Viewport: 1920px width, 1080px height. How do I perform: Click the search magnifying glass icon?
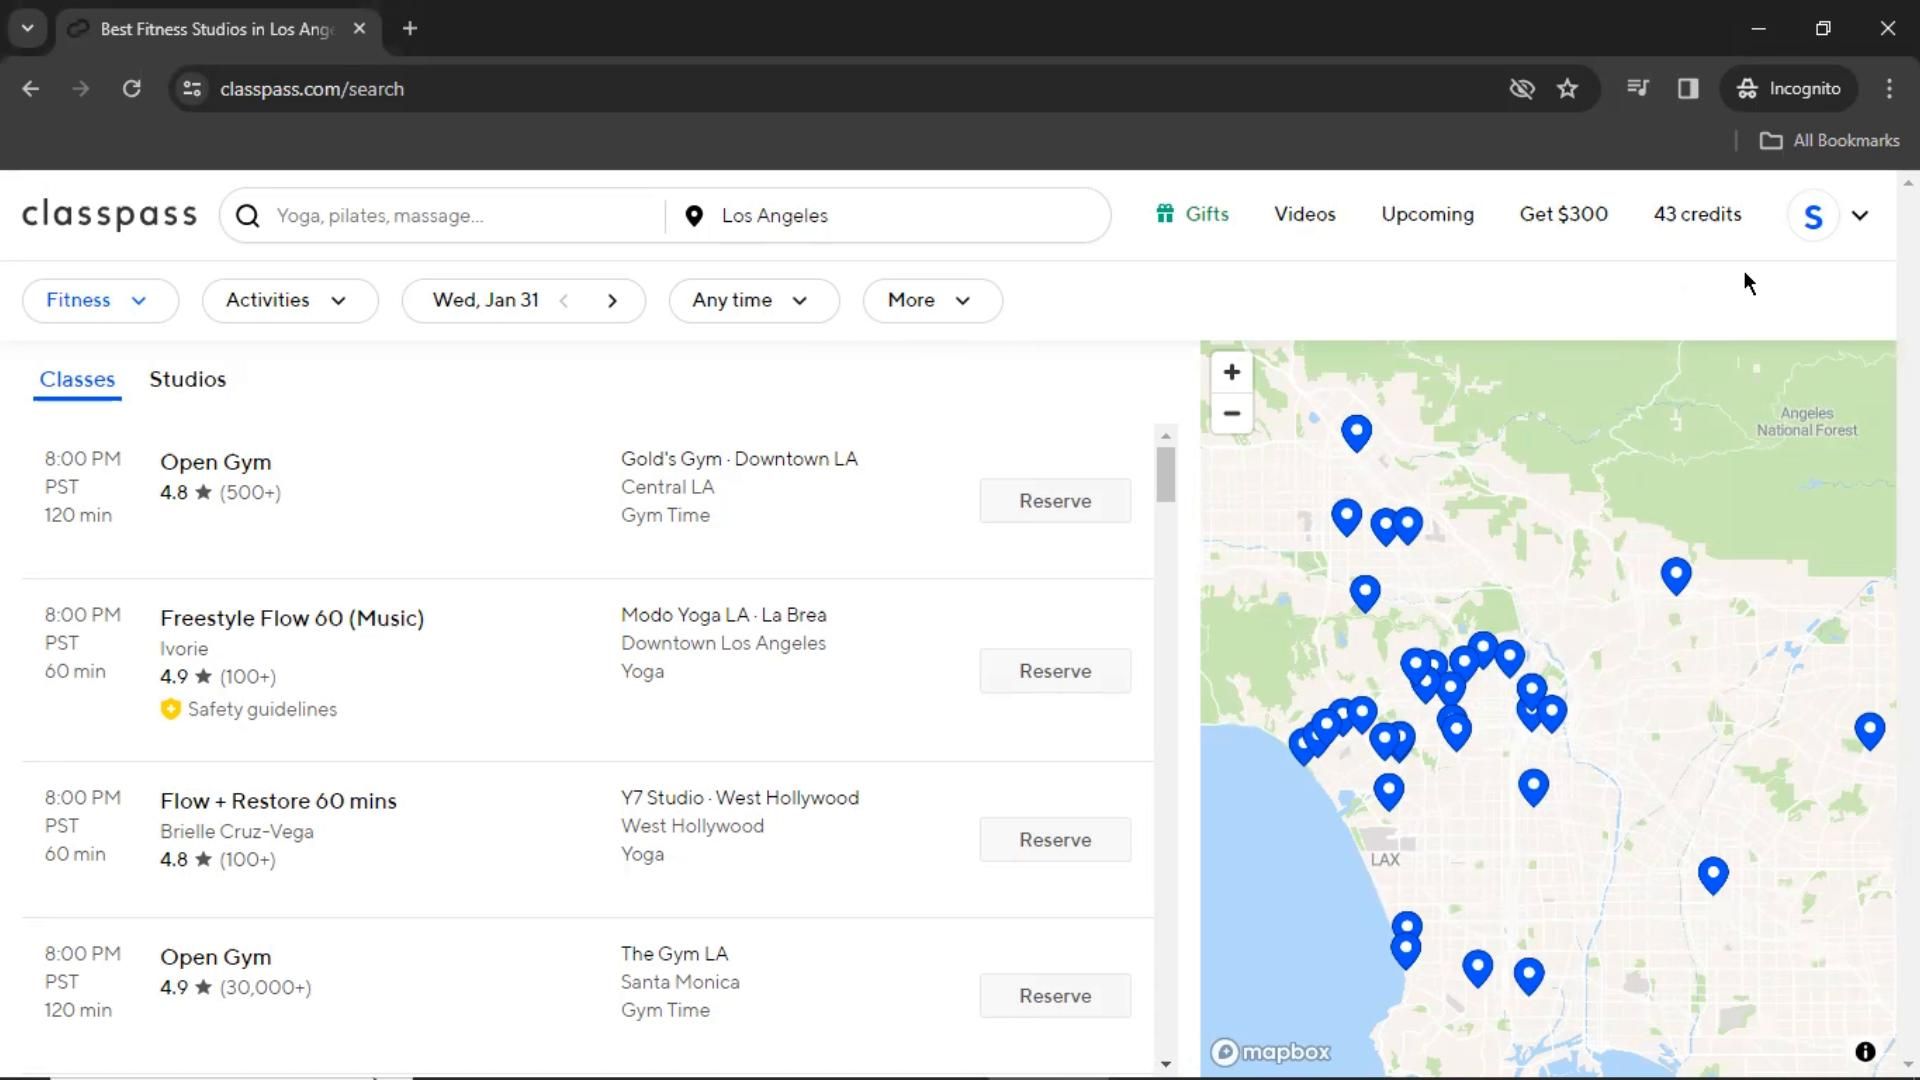pos(248,216)
